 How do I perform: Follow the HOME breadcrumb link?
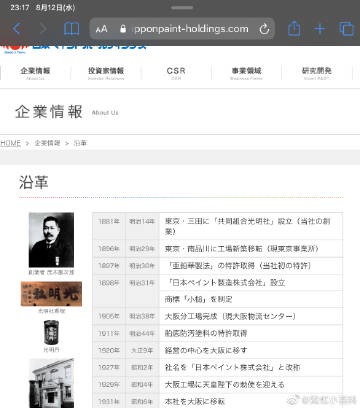pos(10,143)
